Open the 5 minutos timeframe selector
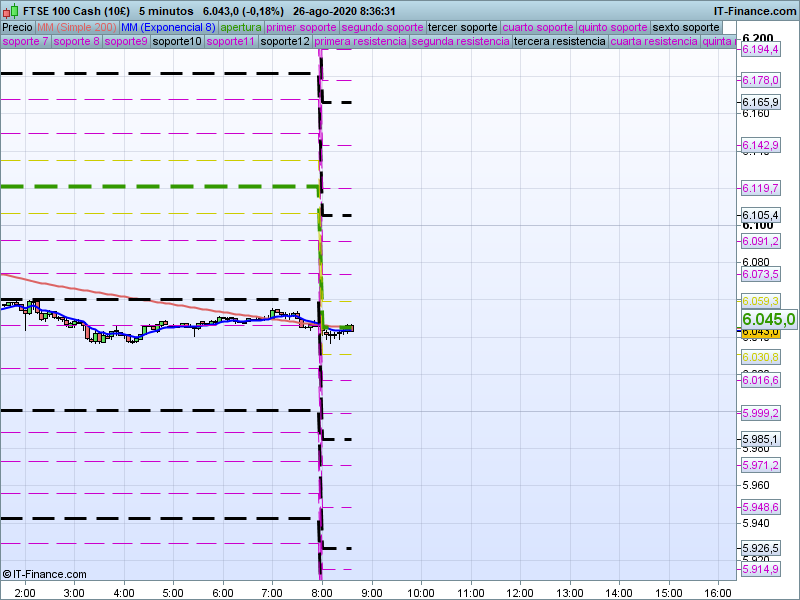 pyautogui.click(x=166, y=10)
